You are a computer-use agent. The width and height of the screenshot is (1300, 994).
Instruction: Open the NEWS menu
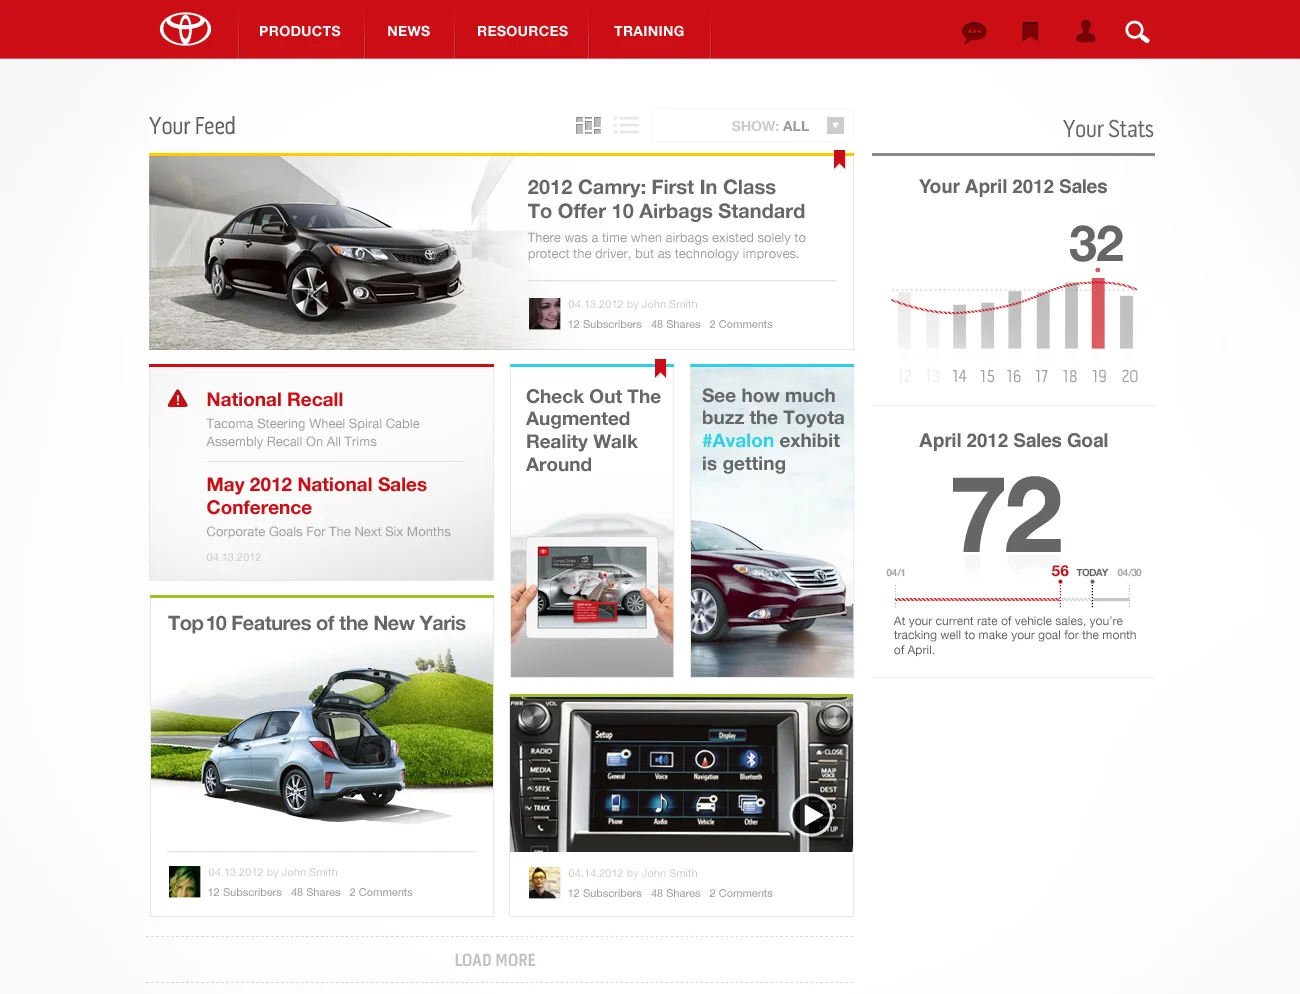(409, 31)
